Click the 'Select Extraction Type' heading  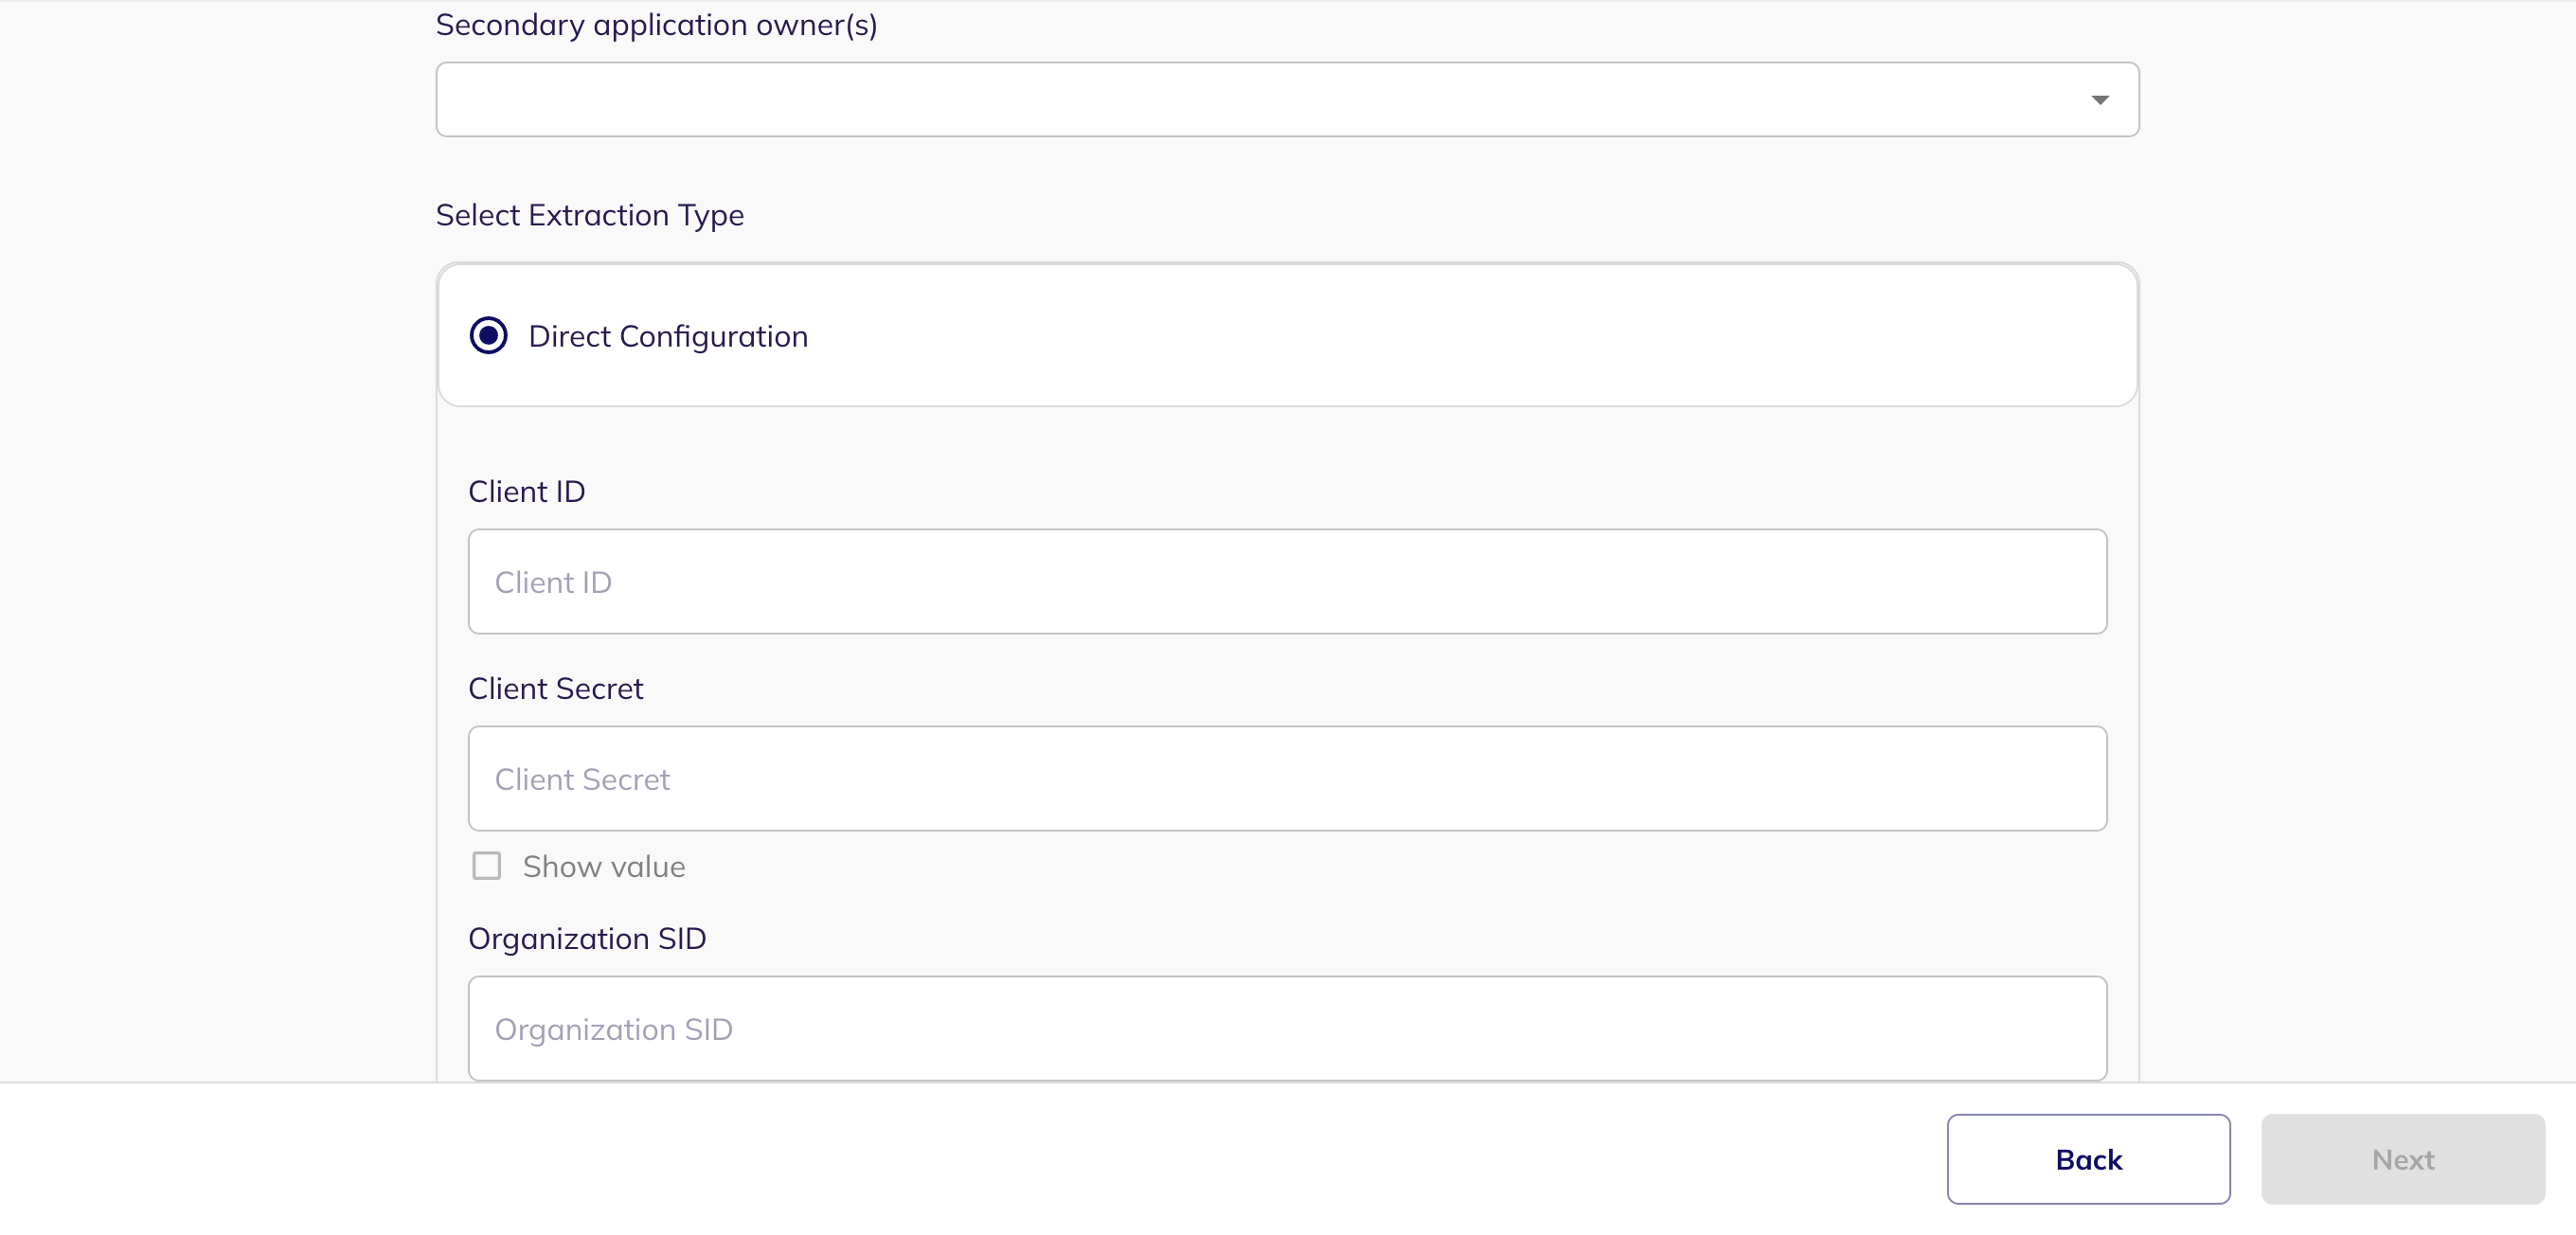[589, 215]
